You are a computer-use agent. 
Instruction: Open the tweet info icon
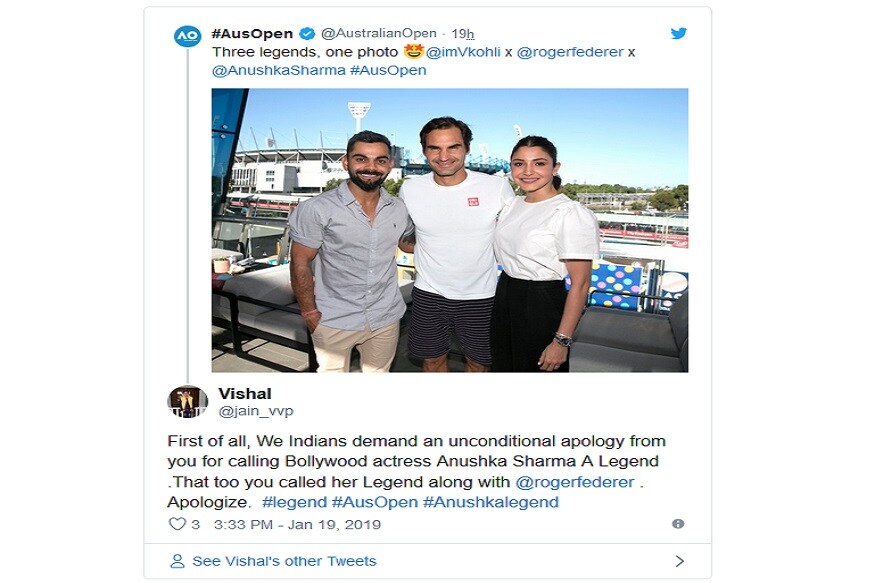[x=678, y=524]
